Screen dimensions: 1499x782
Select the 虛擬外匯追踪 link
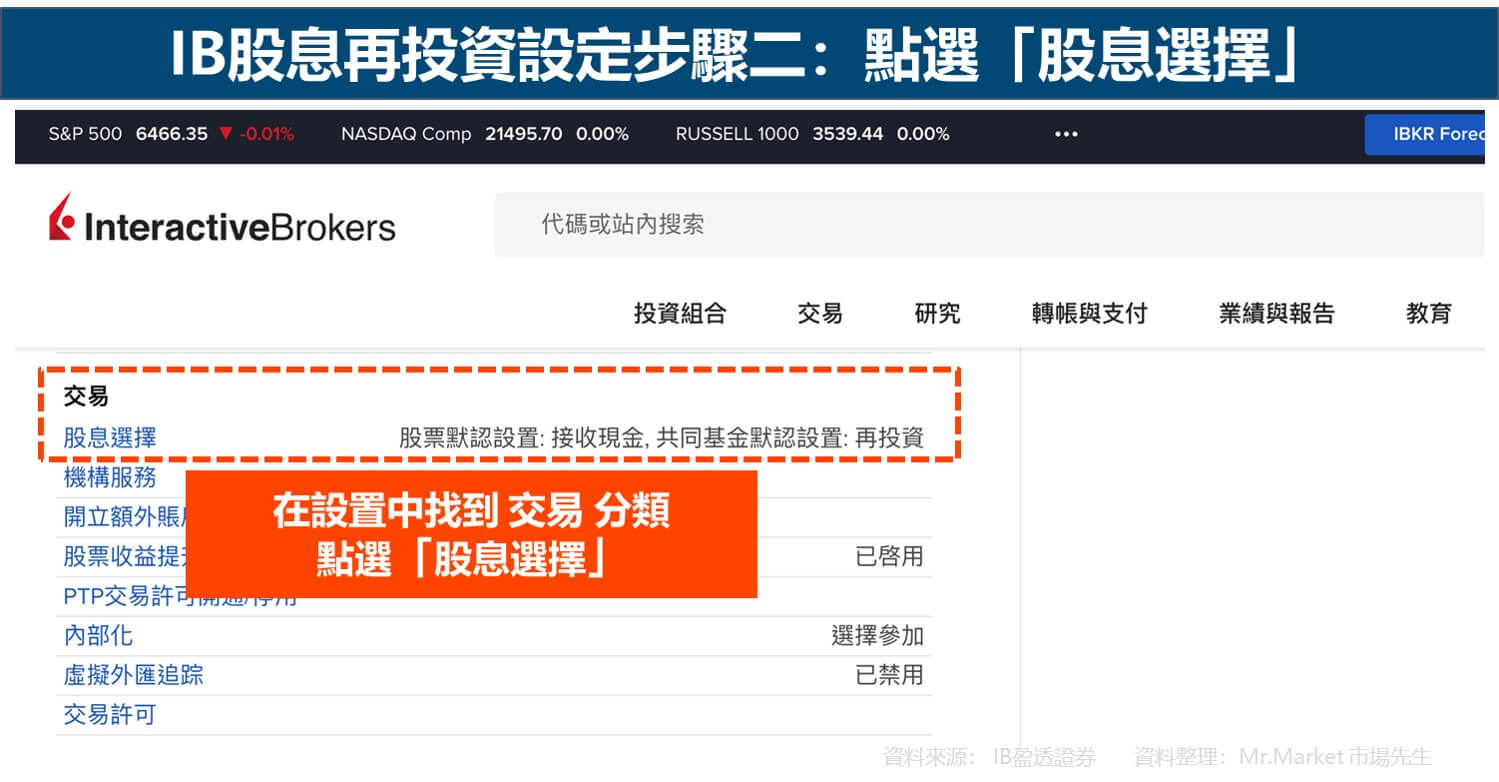[133, 675]
